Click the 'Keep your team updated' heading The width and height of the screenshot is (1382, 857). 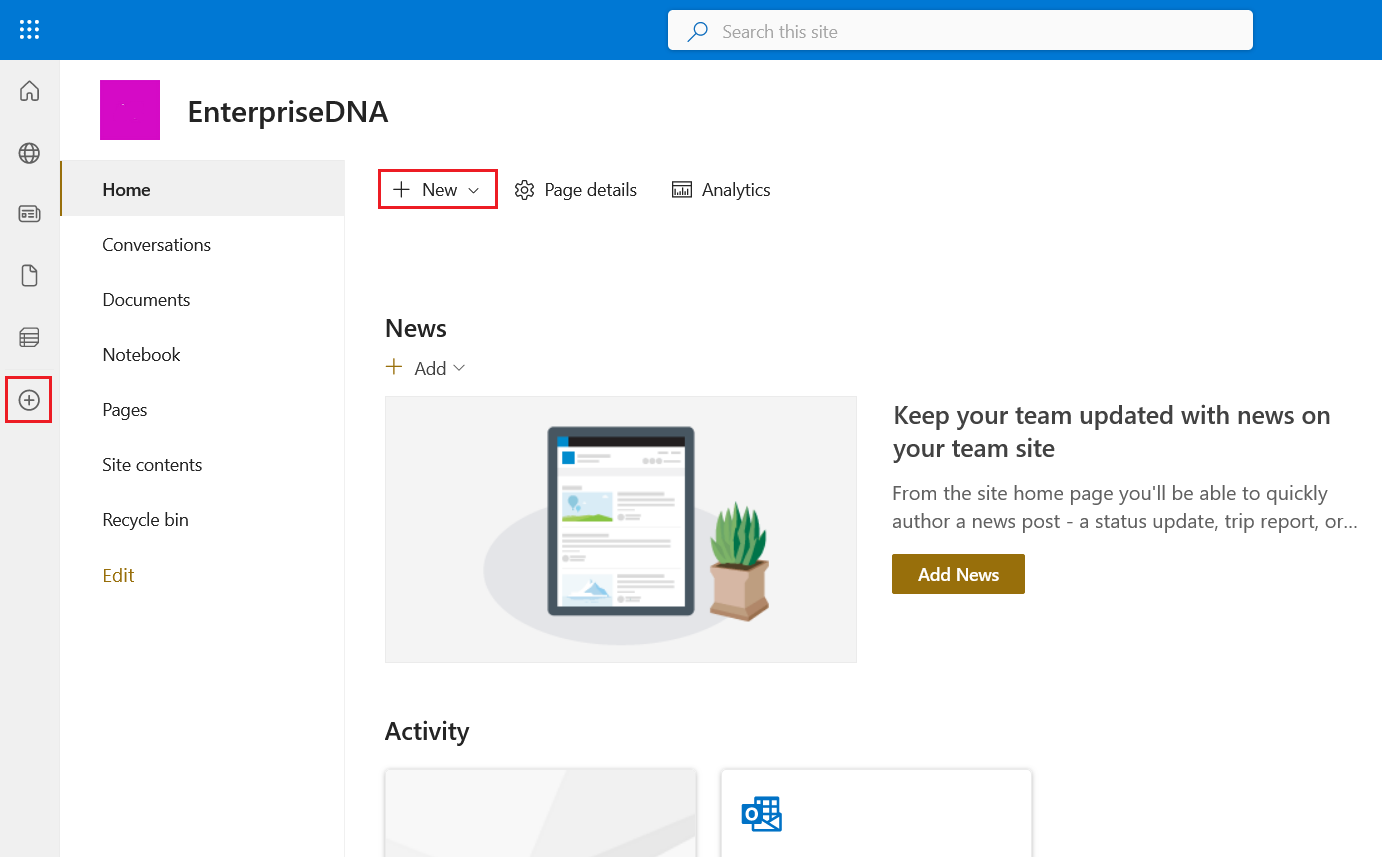pyautogui.click(x=1112, y=432)
